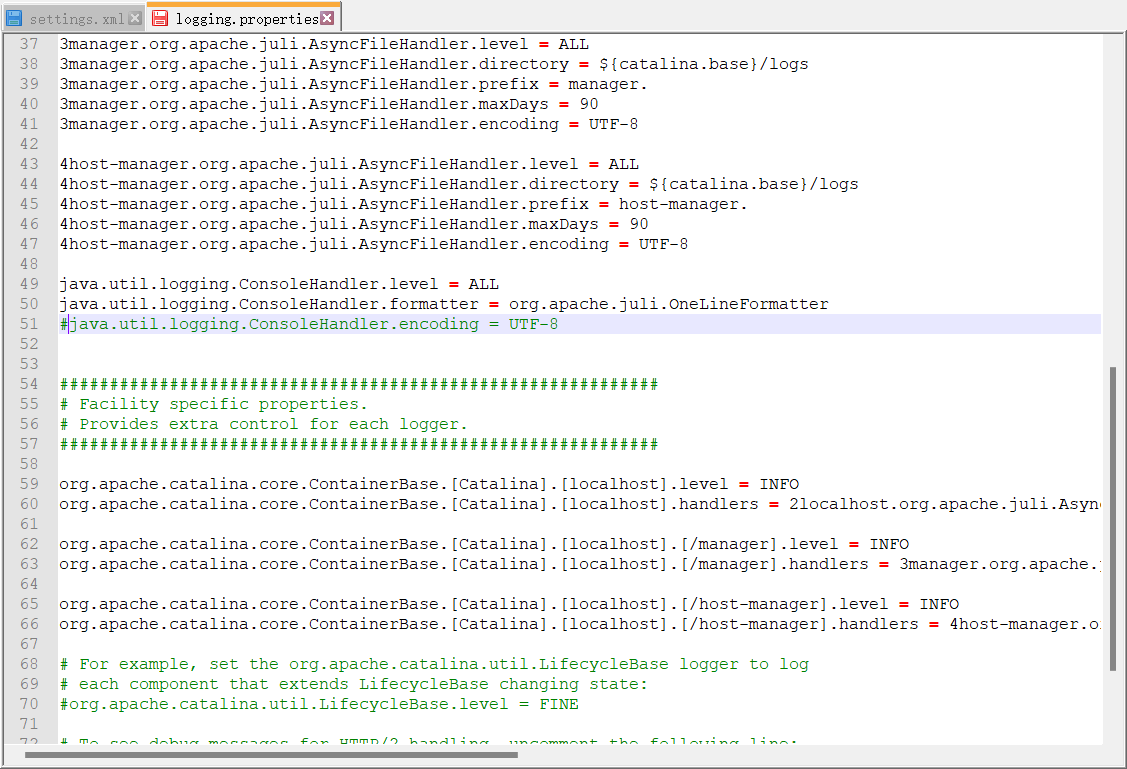
Task: Close the settings.xml tab
Action: point(134,17)
